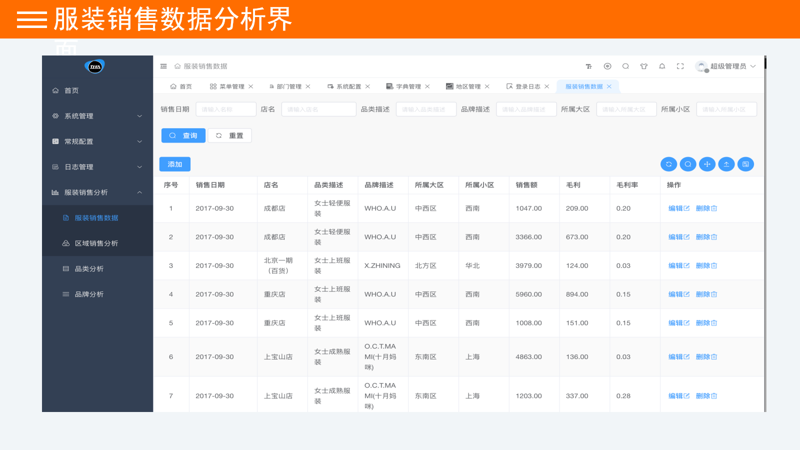Click the refresh round button above table
The image size is (800, 450).
[x=669, y=164]
